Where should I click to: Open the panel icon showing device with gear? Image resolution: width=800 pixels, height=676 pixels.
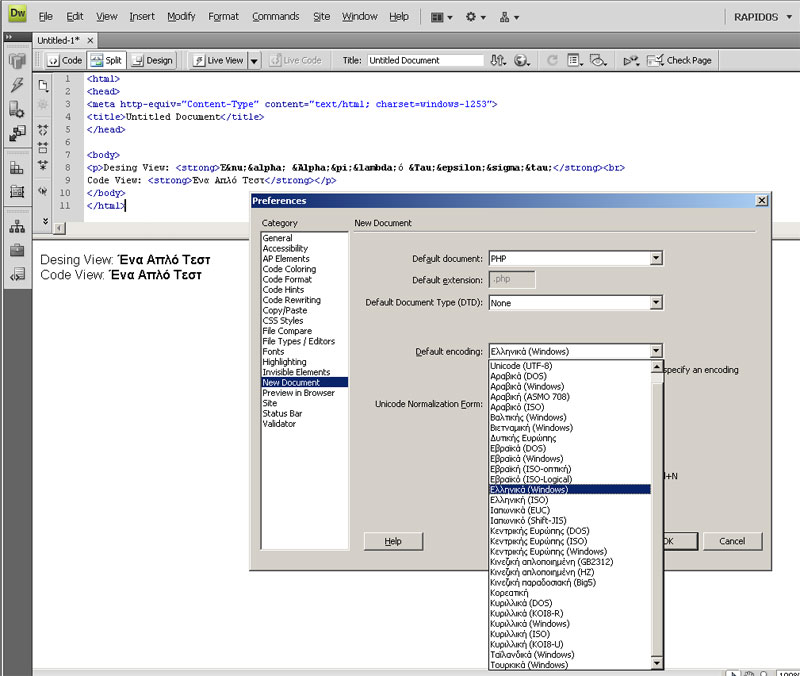click(x=17, y=109)
